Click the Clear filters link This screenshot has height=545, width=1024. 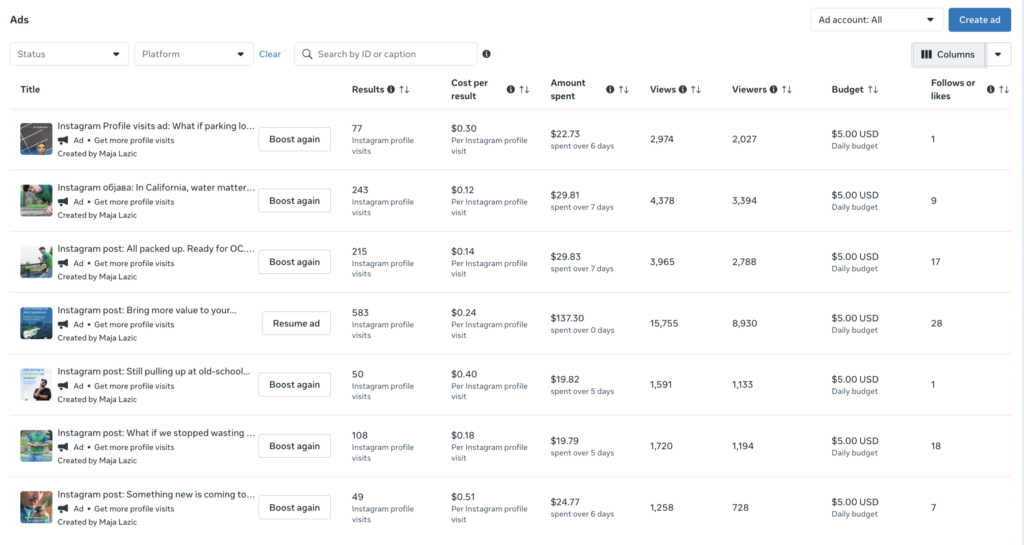point(270,54)
